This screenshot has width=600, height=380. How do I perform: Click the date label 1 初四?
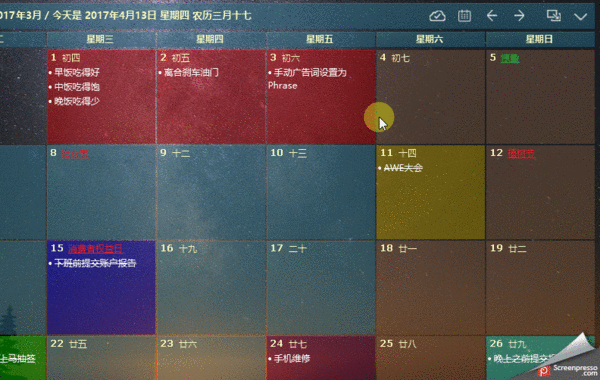(65, 58)
